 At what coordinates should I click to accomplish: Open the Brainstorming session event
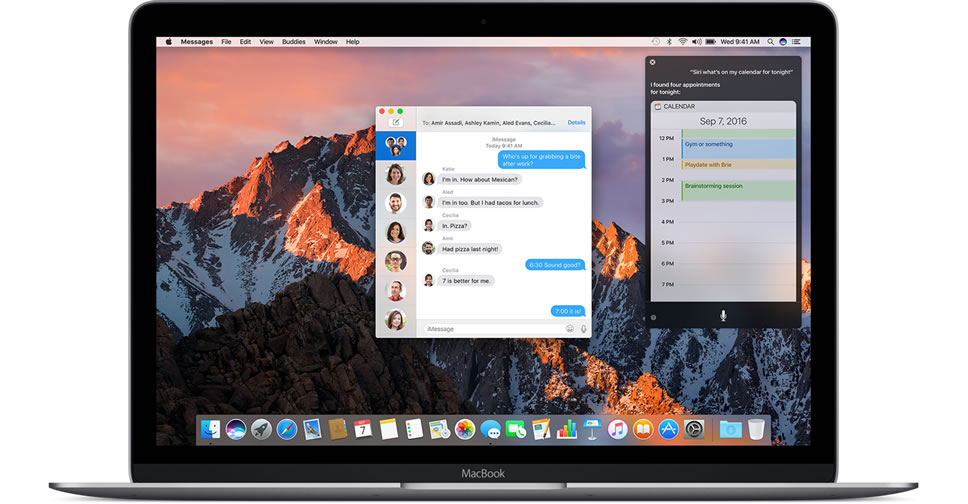click(x=738, y=190)
